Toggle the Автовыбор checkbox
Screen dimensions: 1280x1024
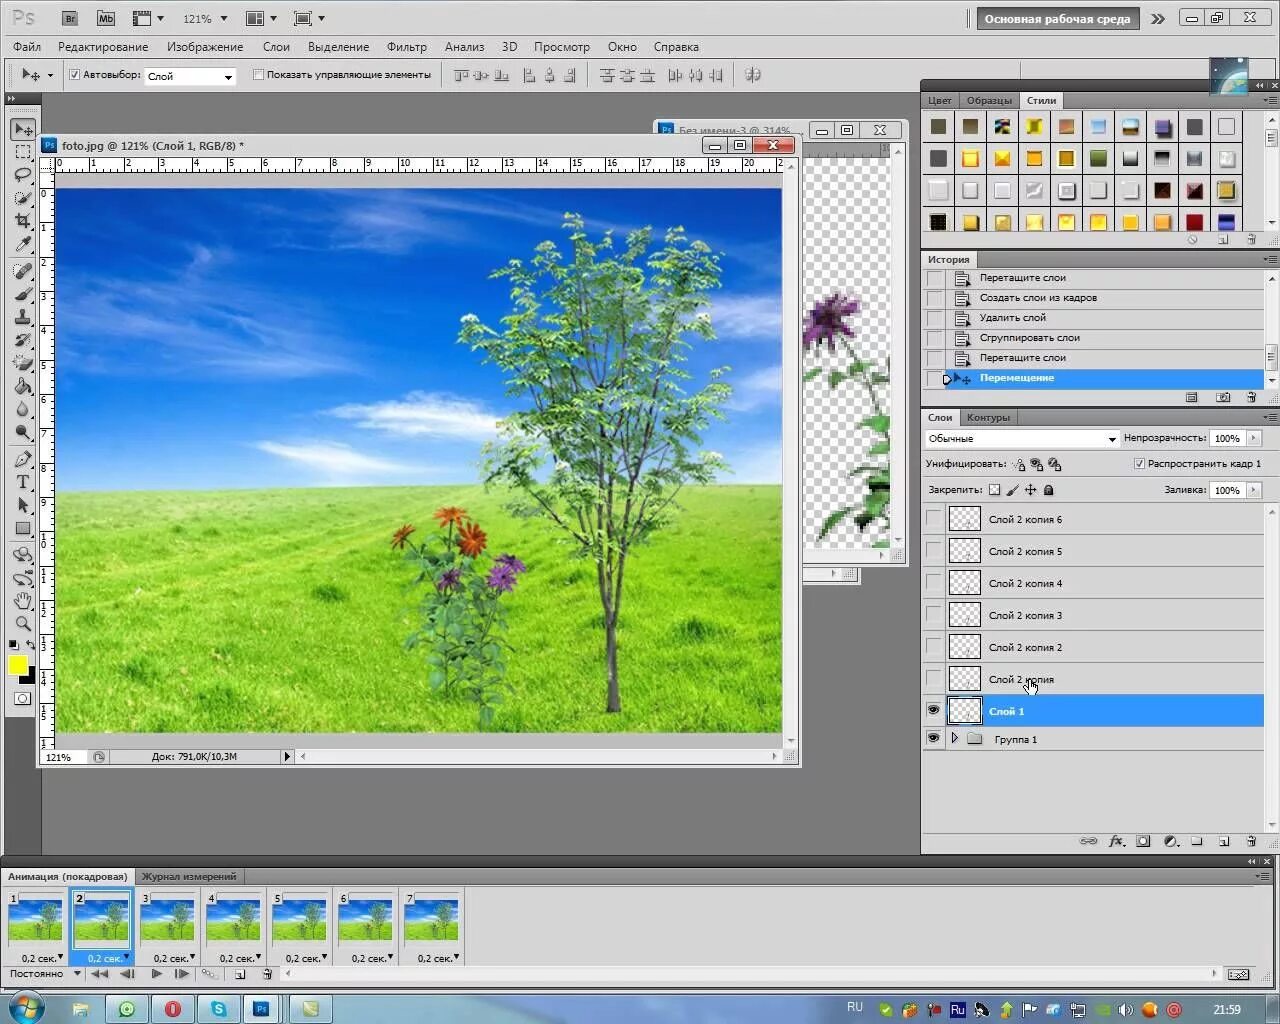[74, 75]
